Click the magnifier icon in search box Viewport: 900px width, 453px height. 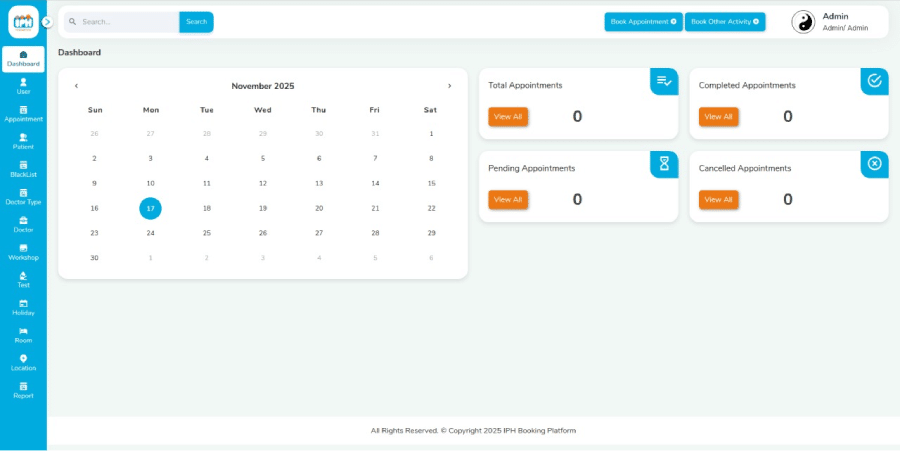tap(73, 22)
